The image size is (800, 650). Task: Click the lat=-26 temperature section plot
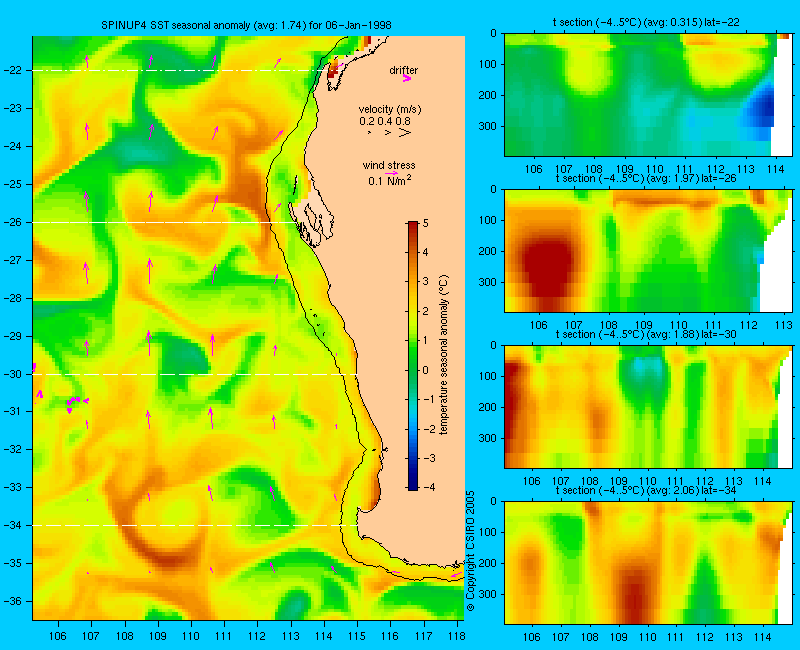coord(647,251)
